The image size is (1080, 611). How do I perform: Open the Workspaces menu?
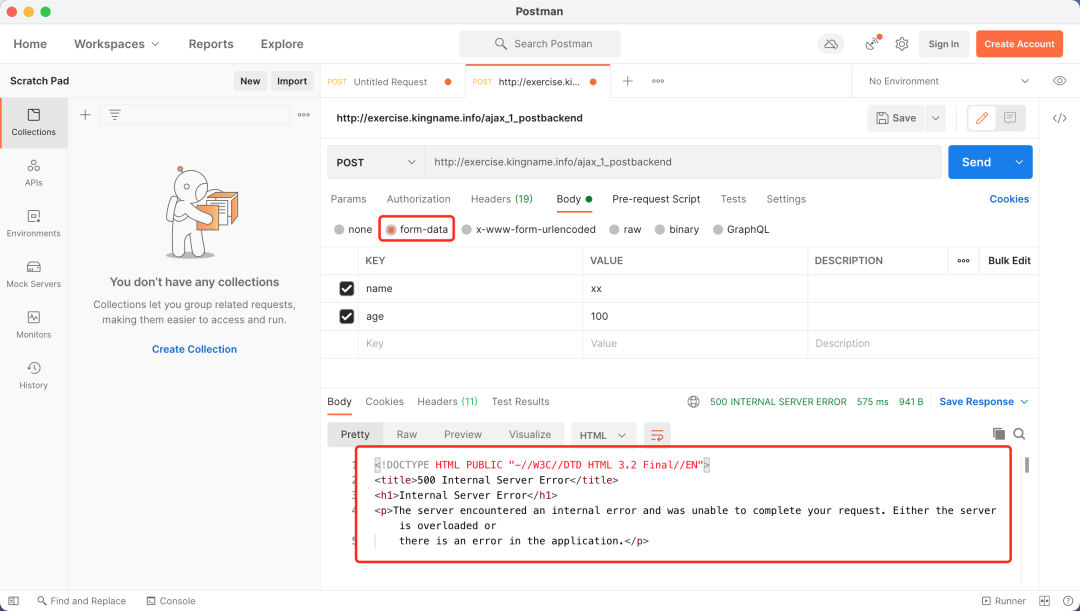click(116, 44)
